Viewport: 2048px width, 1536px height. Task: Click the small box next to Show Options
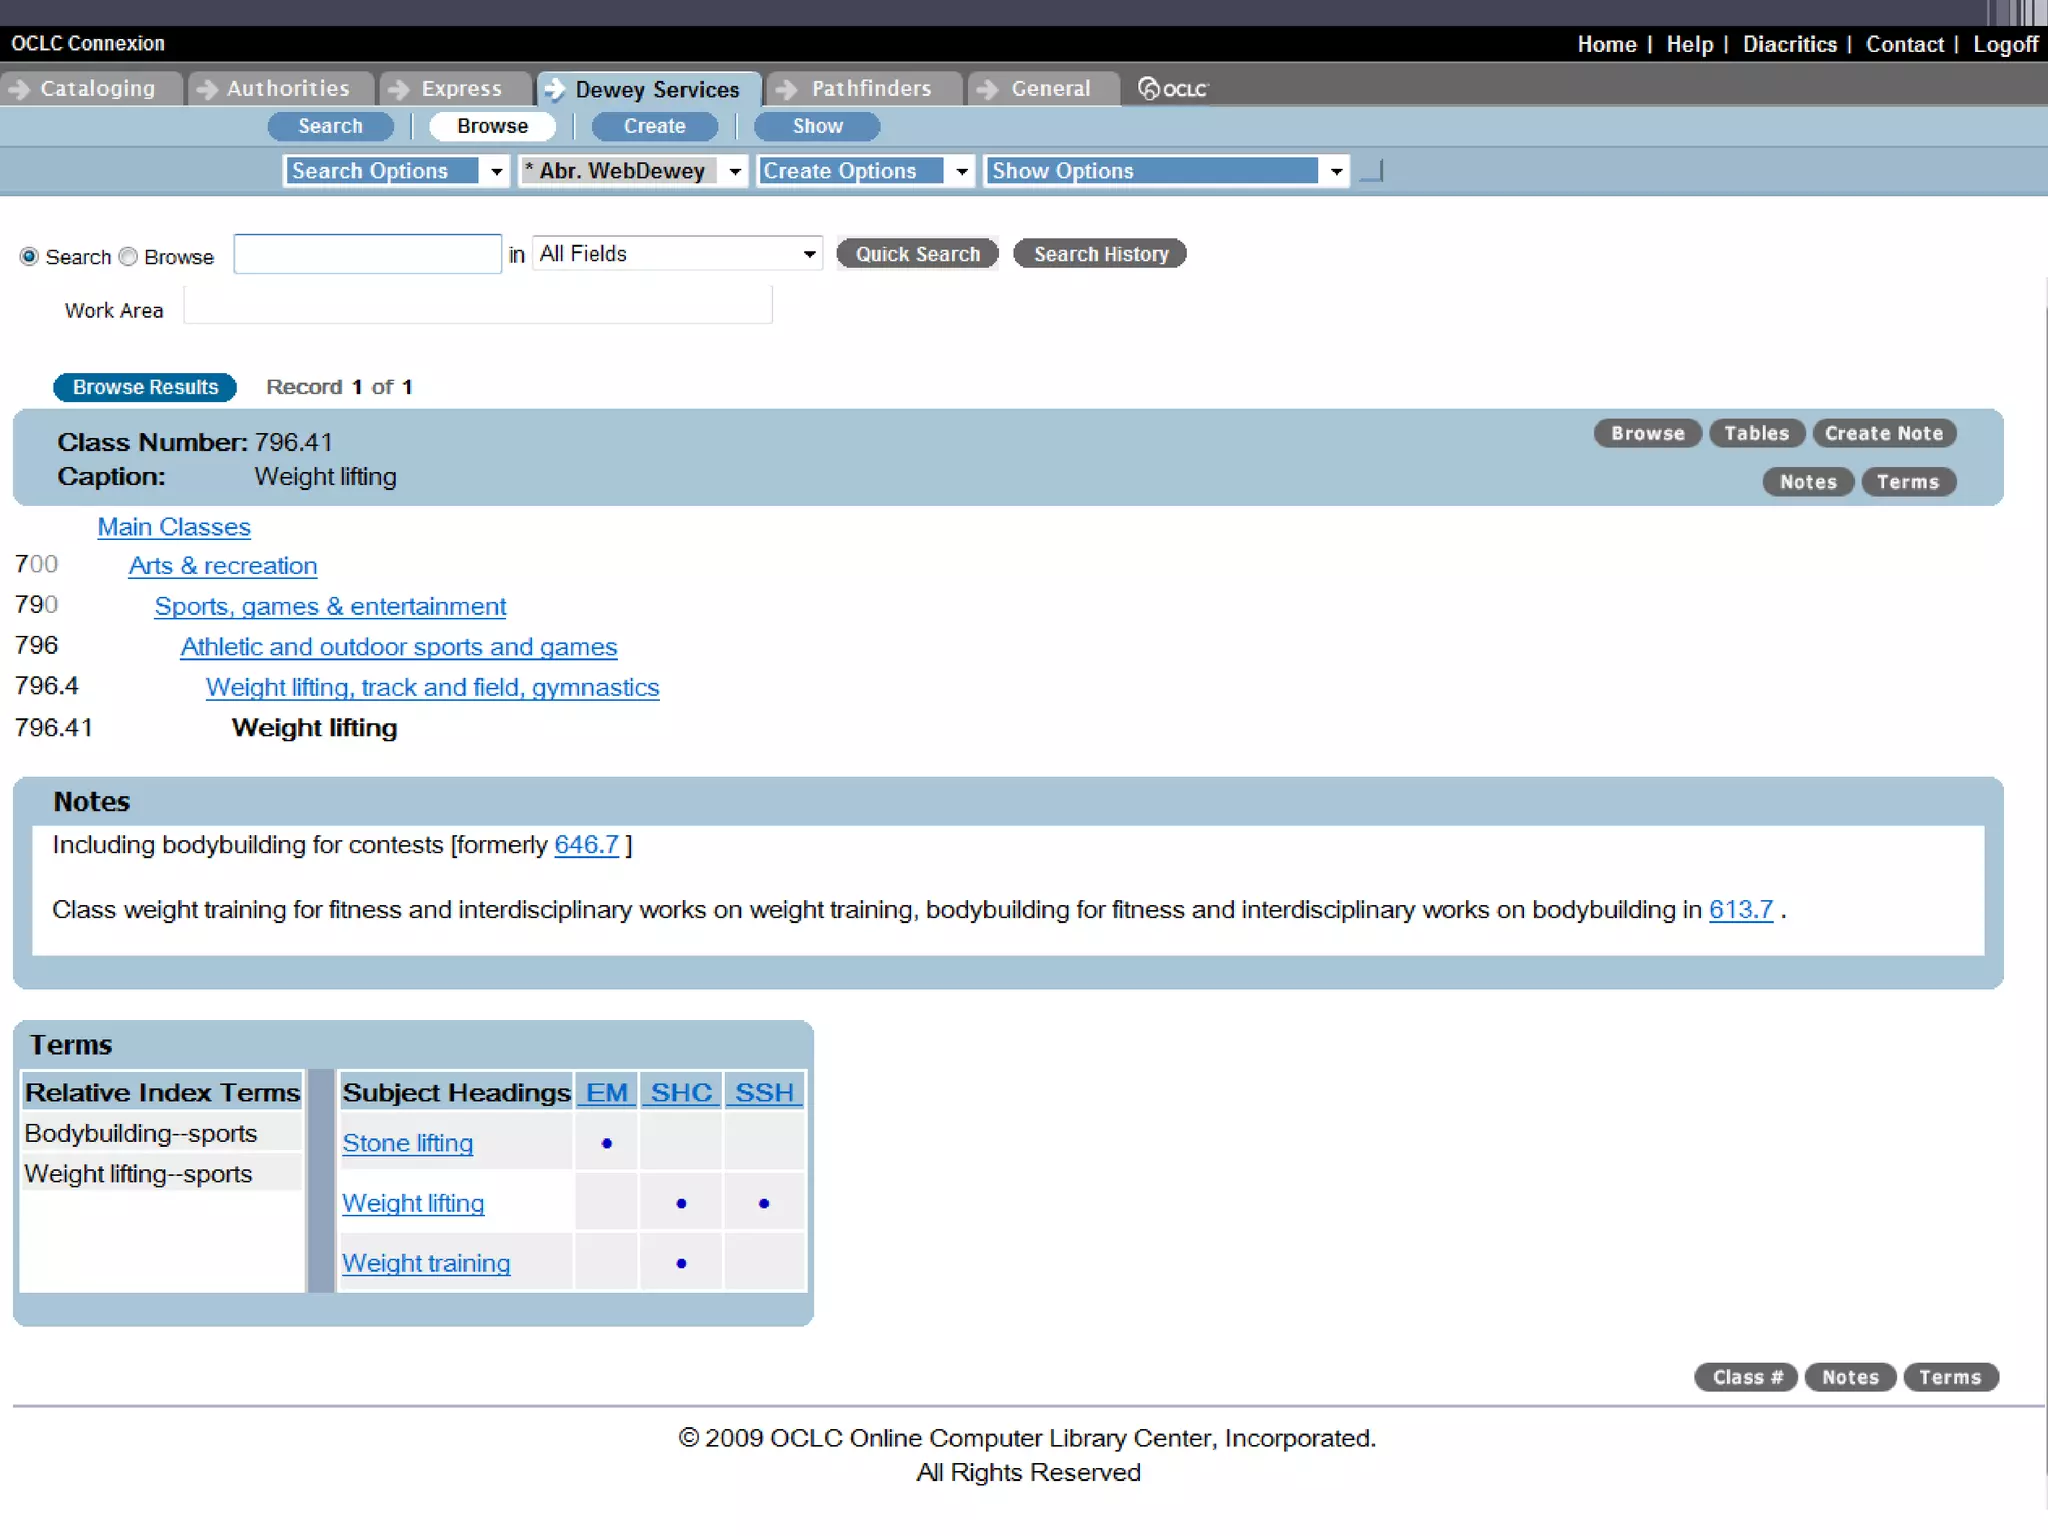click(1372, 171)
